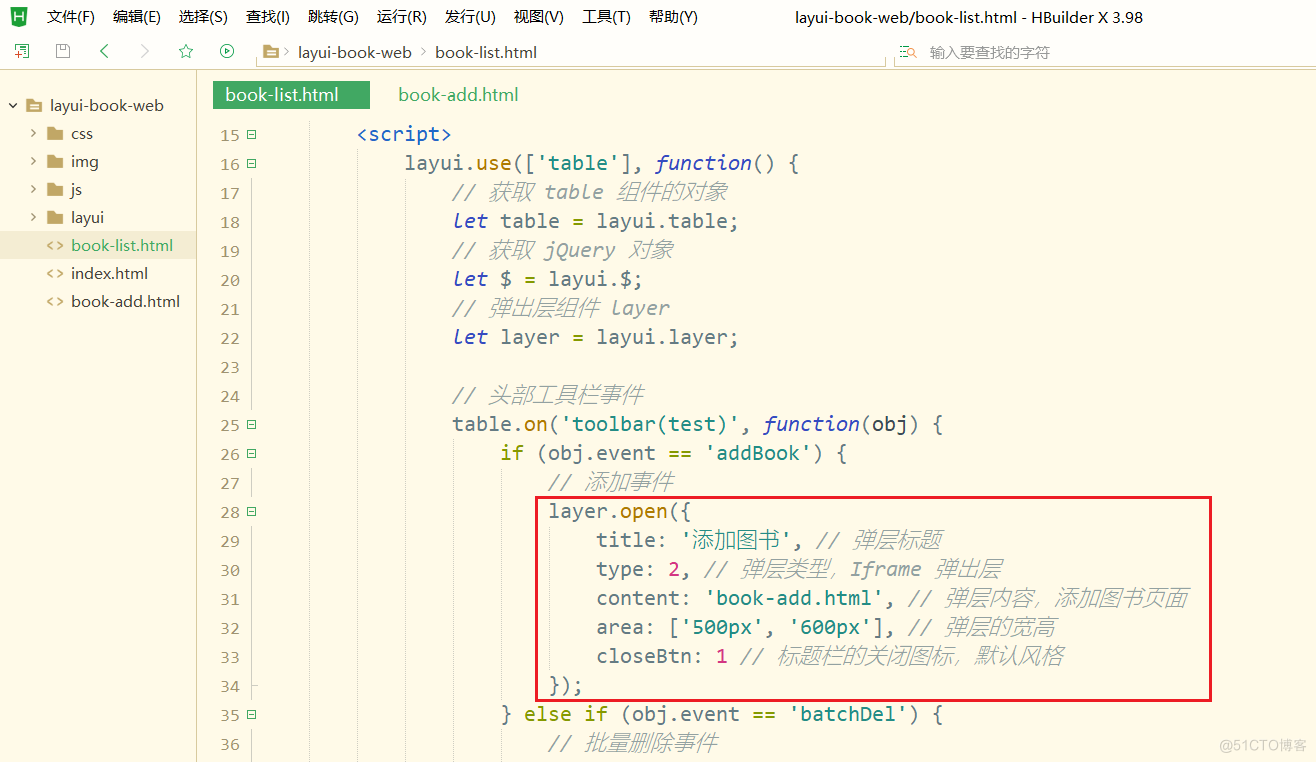Click 'closeBtn' on line 33

pyautogui.click(x=644, y=656)
